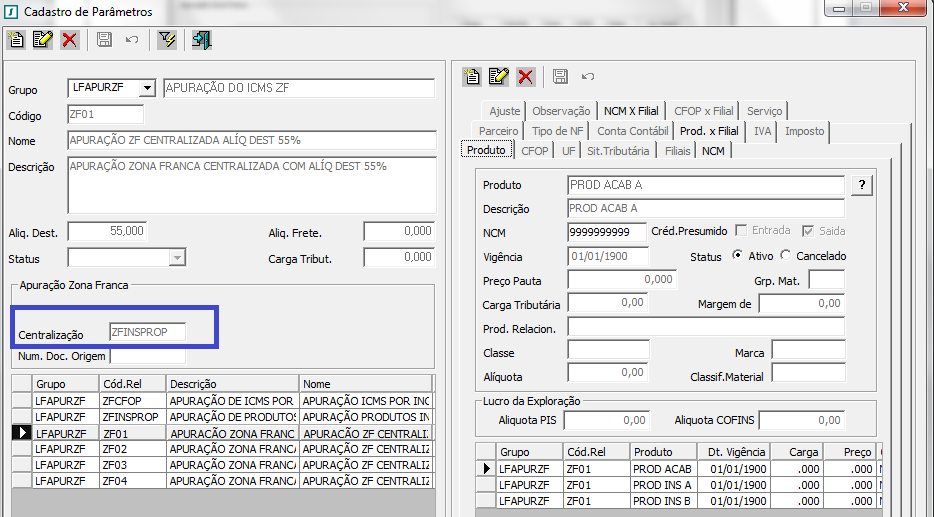Screen dimensions: 934x517
Task: Click the new record icon in main toolbar
Action: [x=15, y=40]
